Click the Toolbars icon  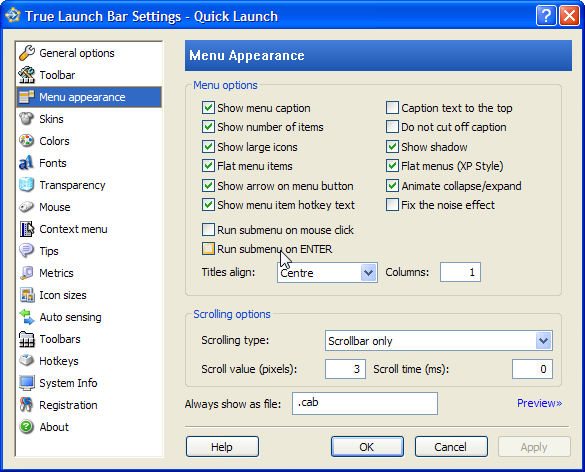coord(26,339)
